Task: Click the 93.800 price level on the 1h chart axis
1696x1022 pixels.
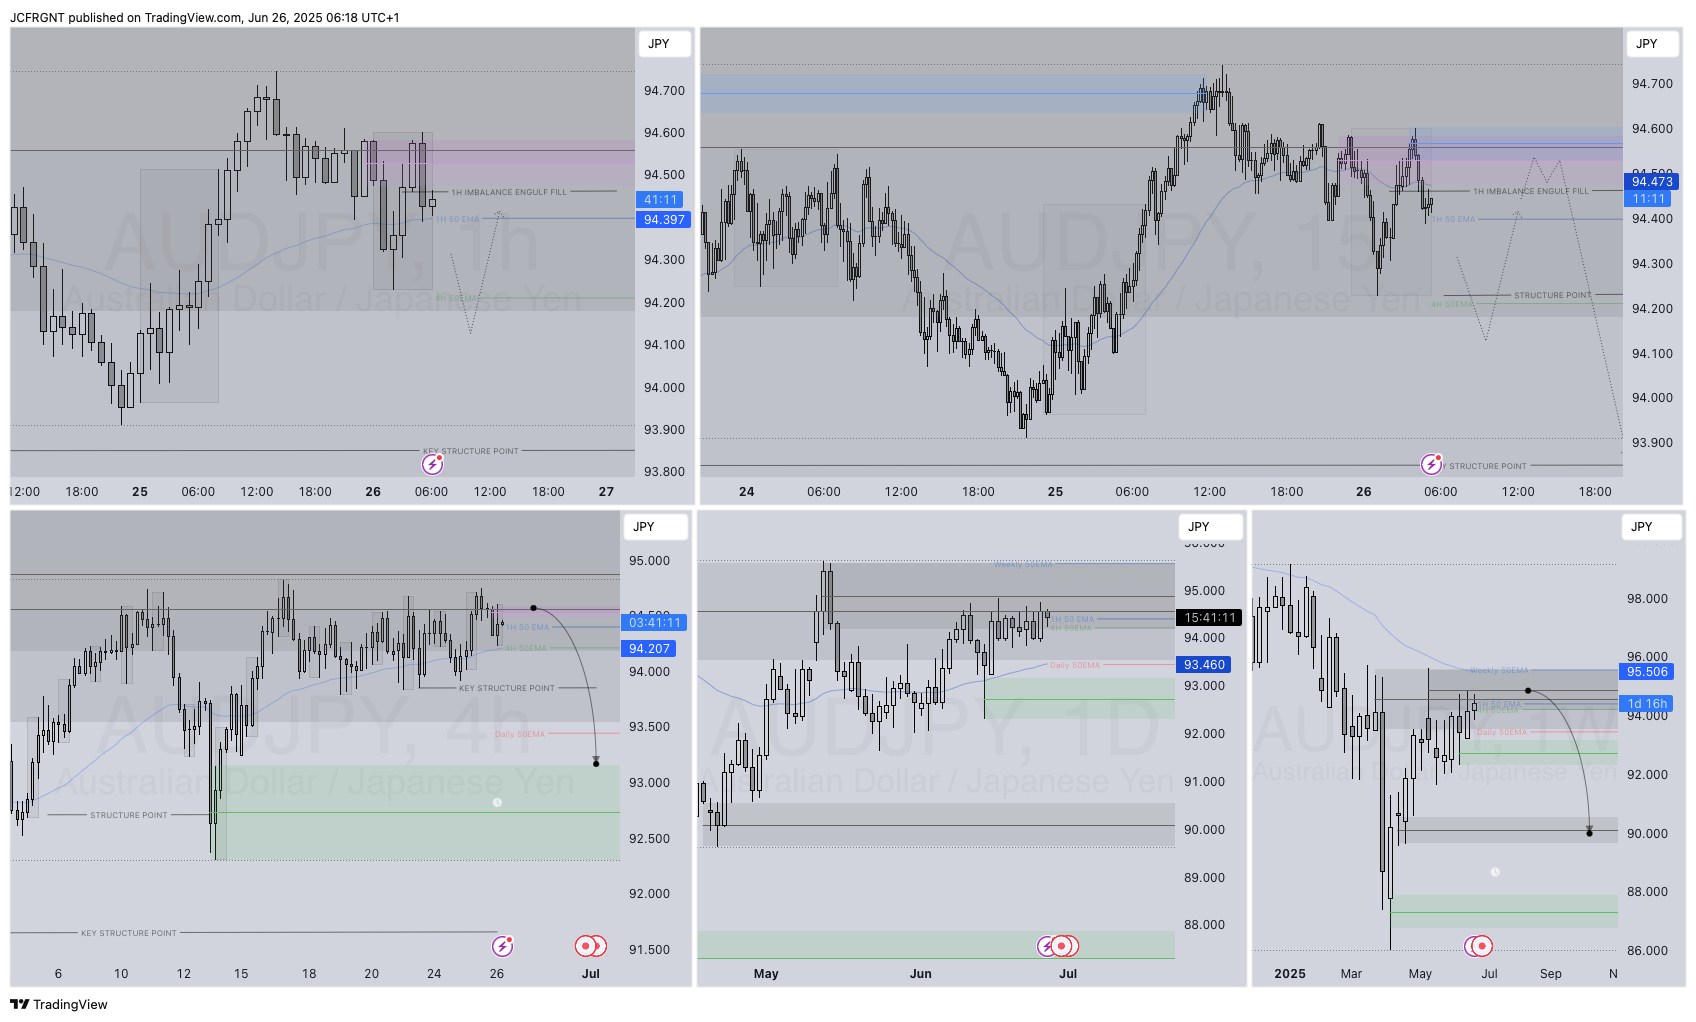Action: 664,472
